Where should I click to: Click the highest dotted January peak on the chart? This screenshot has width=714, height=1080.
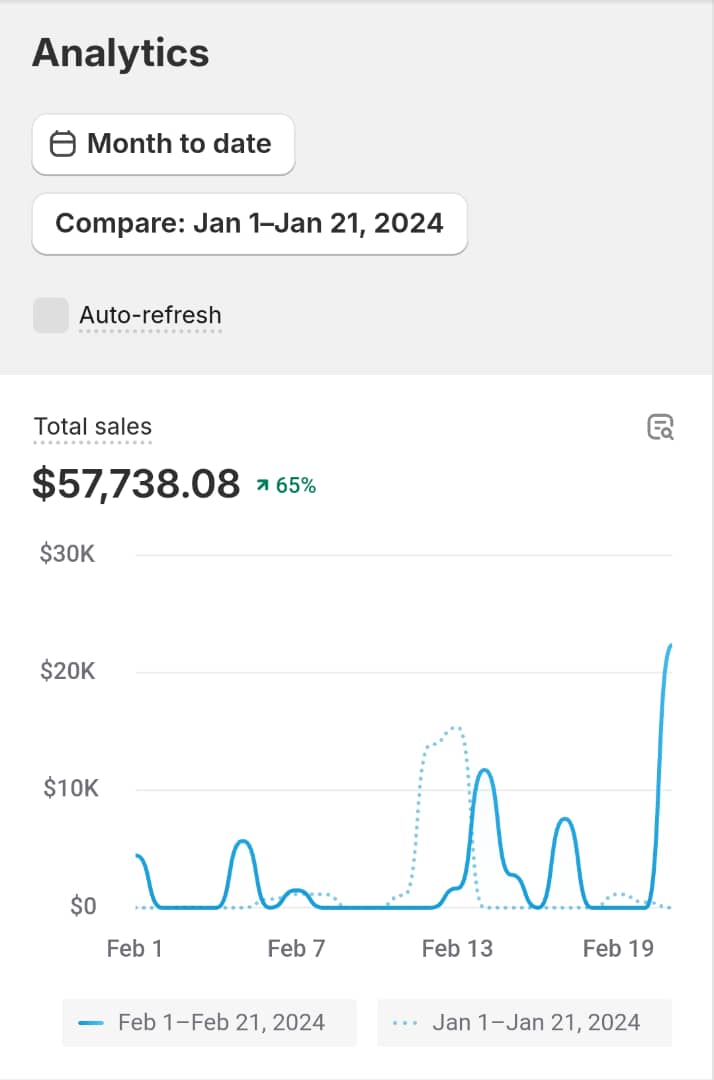[x=455, y=728]
